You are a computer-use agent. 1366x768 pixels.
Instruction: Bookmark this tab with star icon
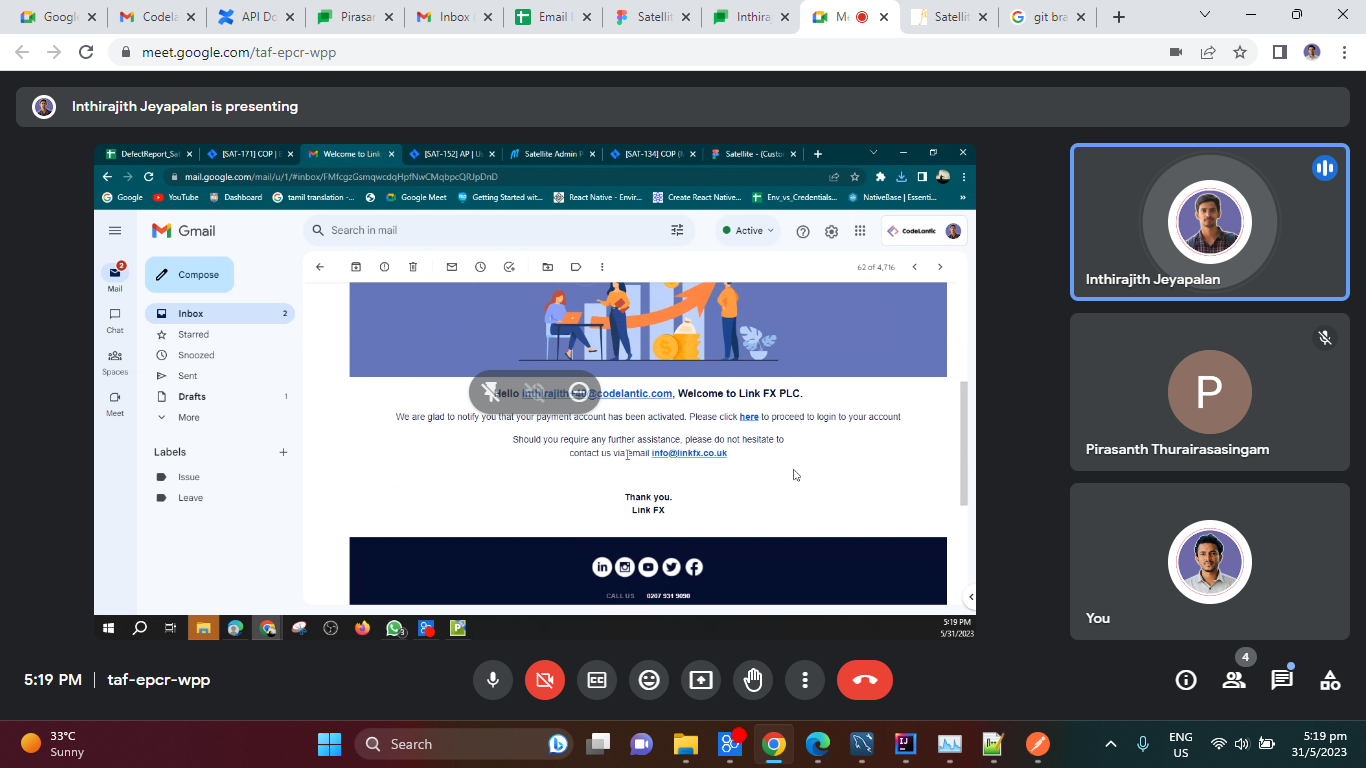[x=1240, y=52]
